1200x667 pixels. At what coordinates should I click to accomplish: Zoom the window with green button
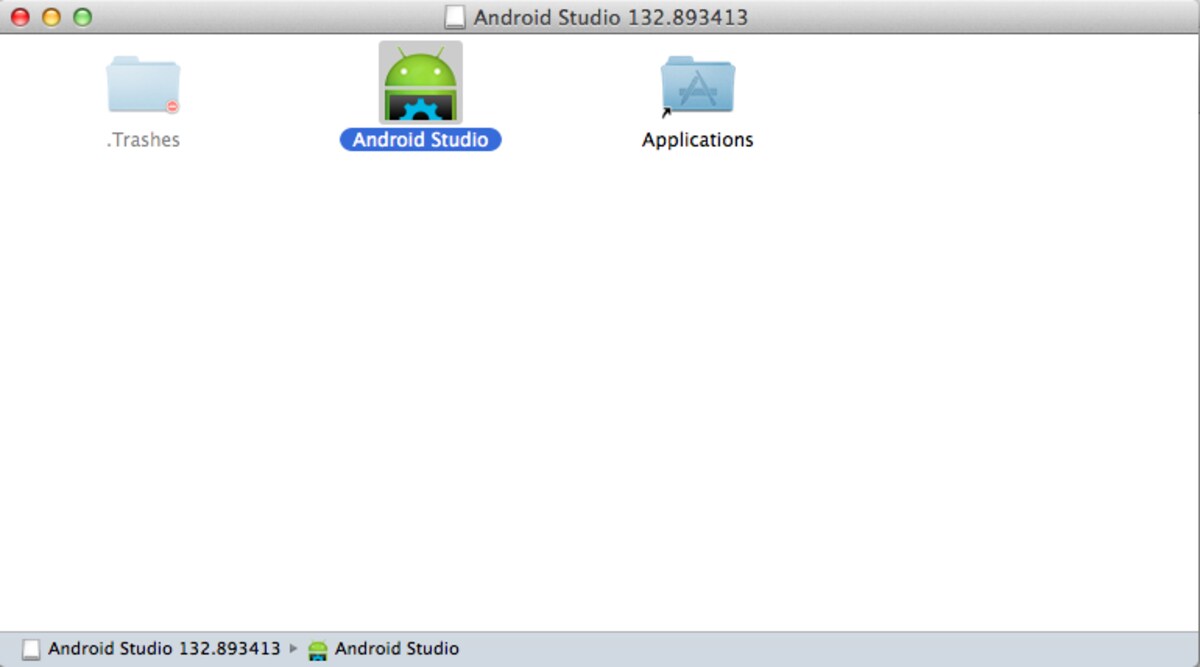pos(83,17)
